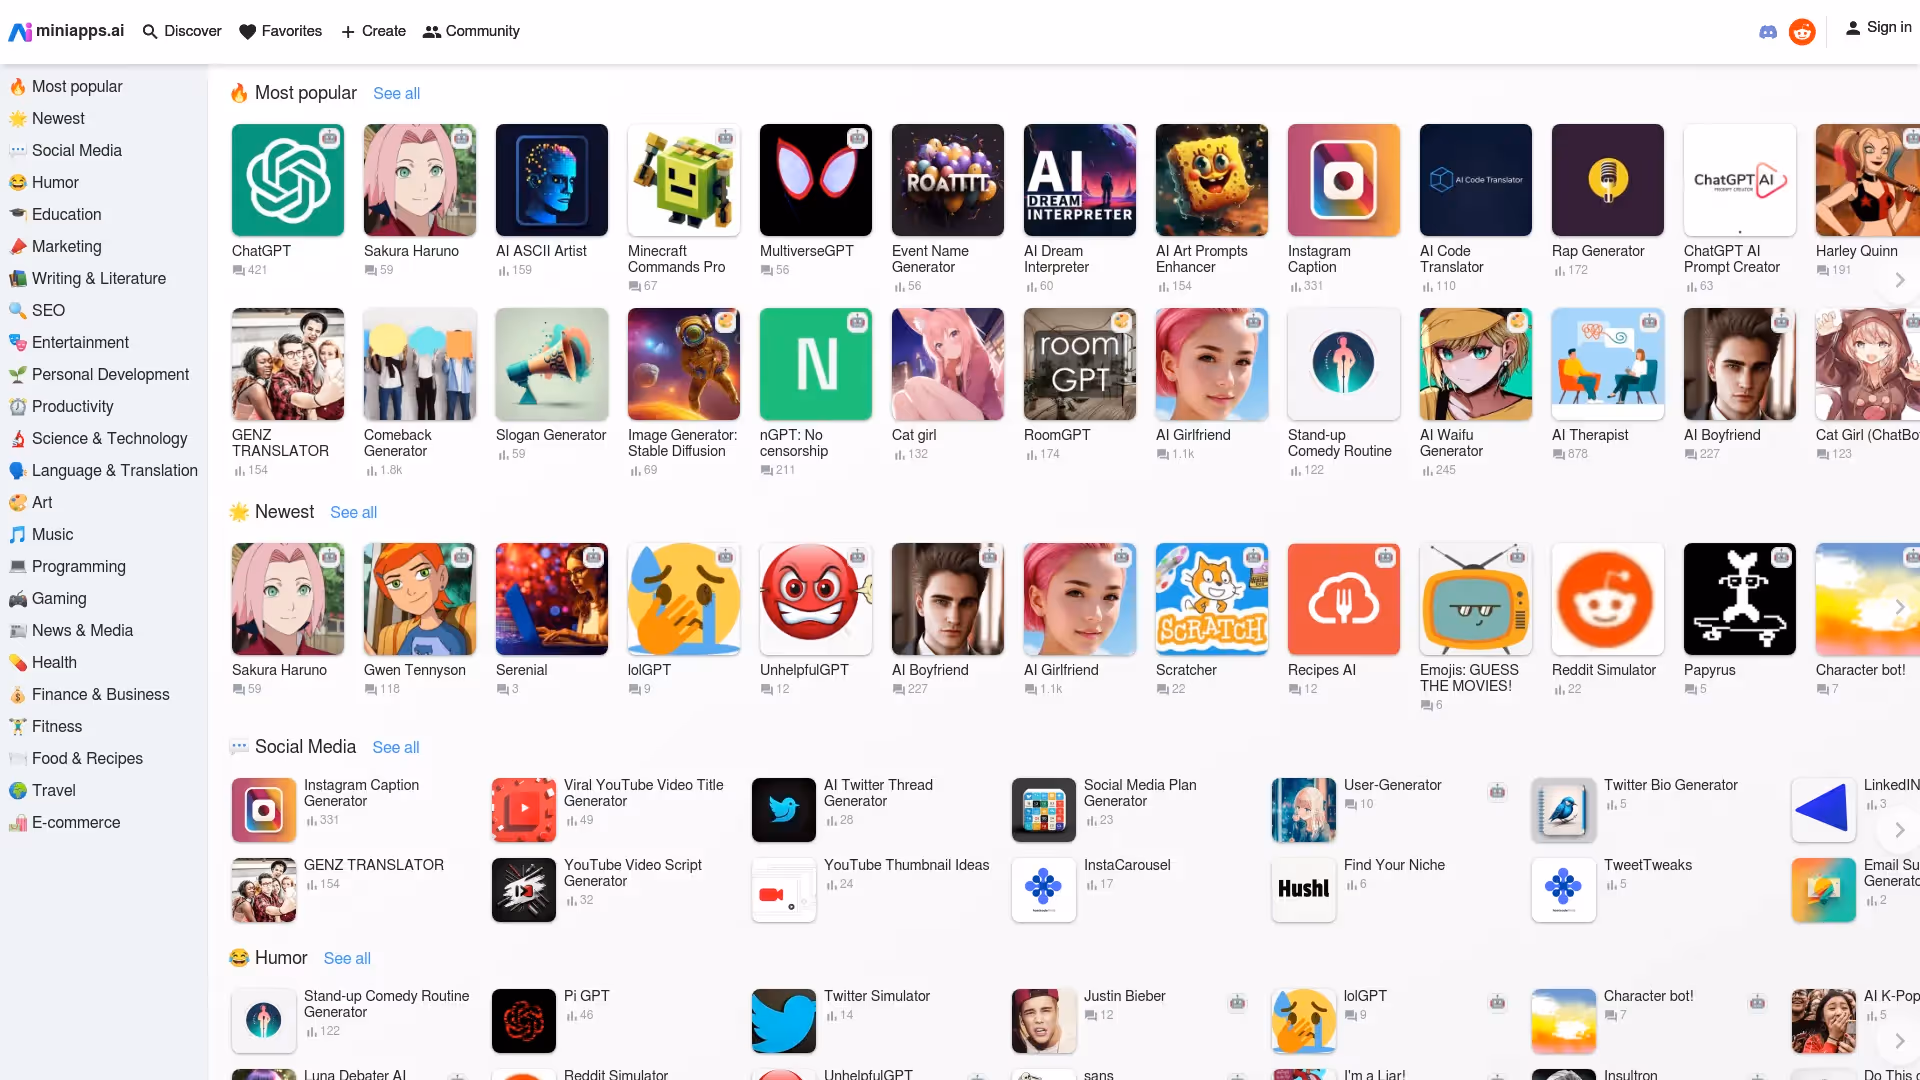1920x1080 pixels.
Task: Open the MultiverseGPT spider mask icon
Action: point(816,180)
